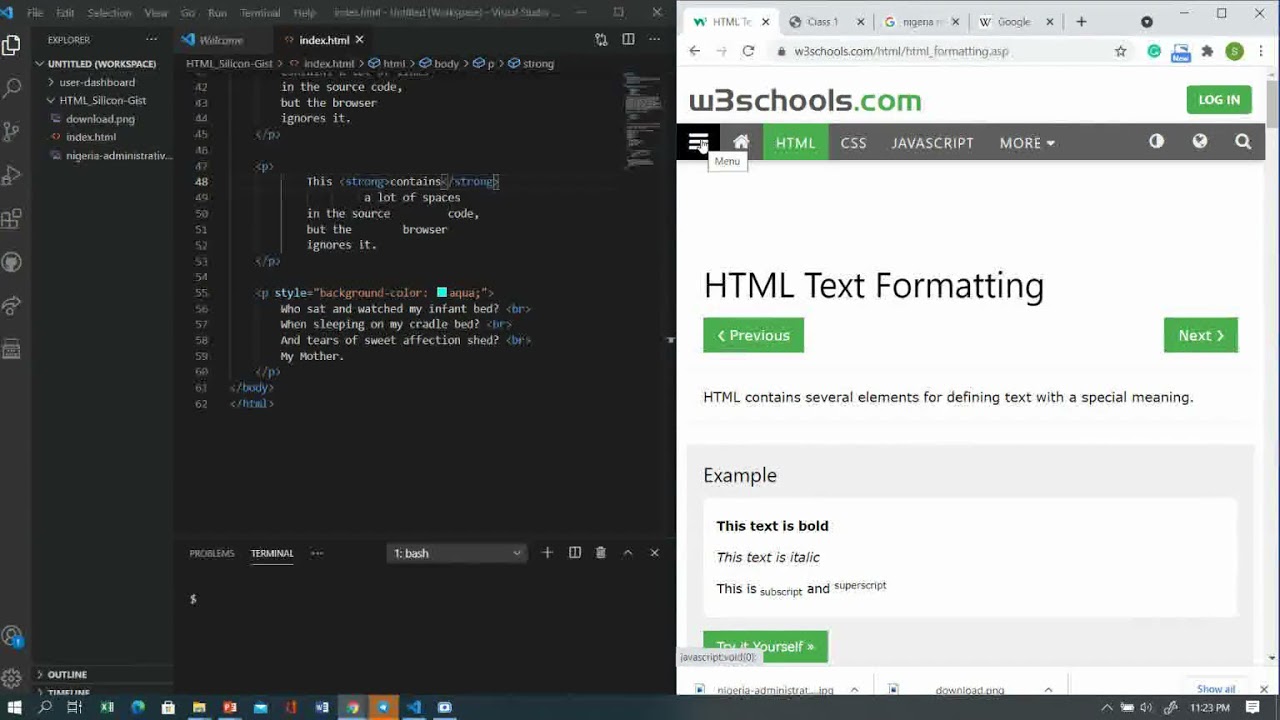
Task: Open the bash terminal selector dropdown
Action: coord(456,553)
